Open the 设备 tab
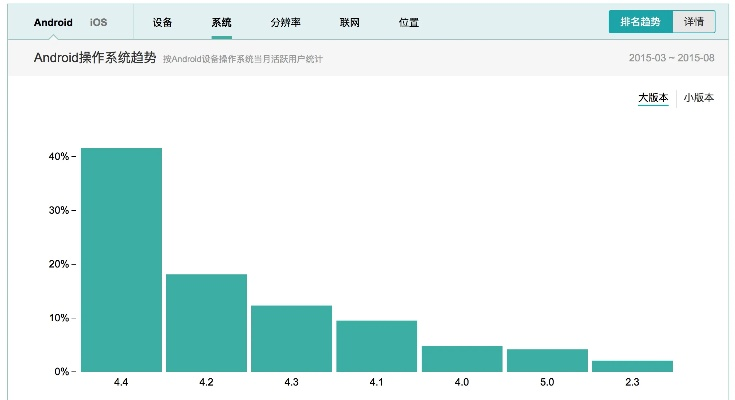Screen dimensions: 735x400 coord(162,22)
